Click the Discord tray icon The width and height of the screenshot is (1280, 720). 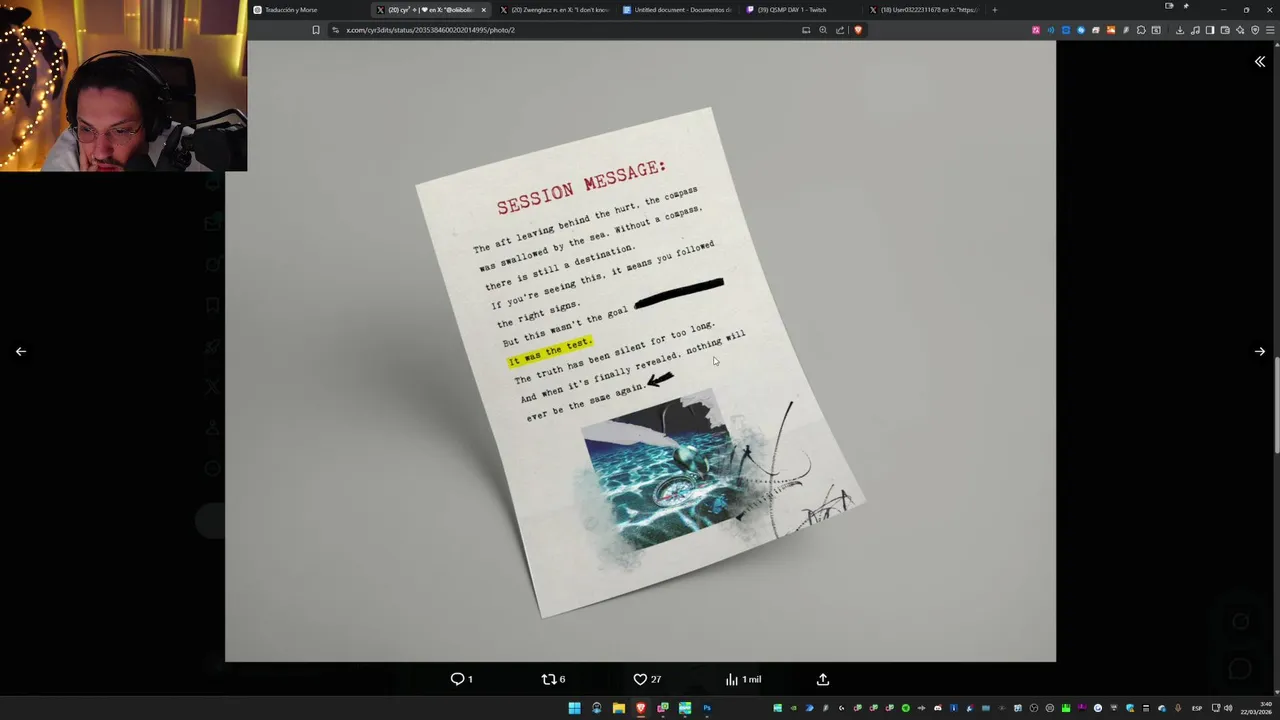(938, 708)
